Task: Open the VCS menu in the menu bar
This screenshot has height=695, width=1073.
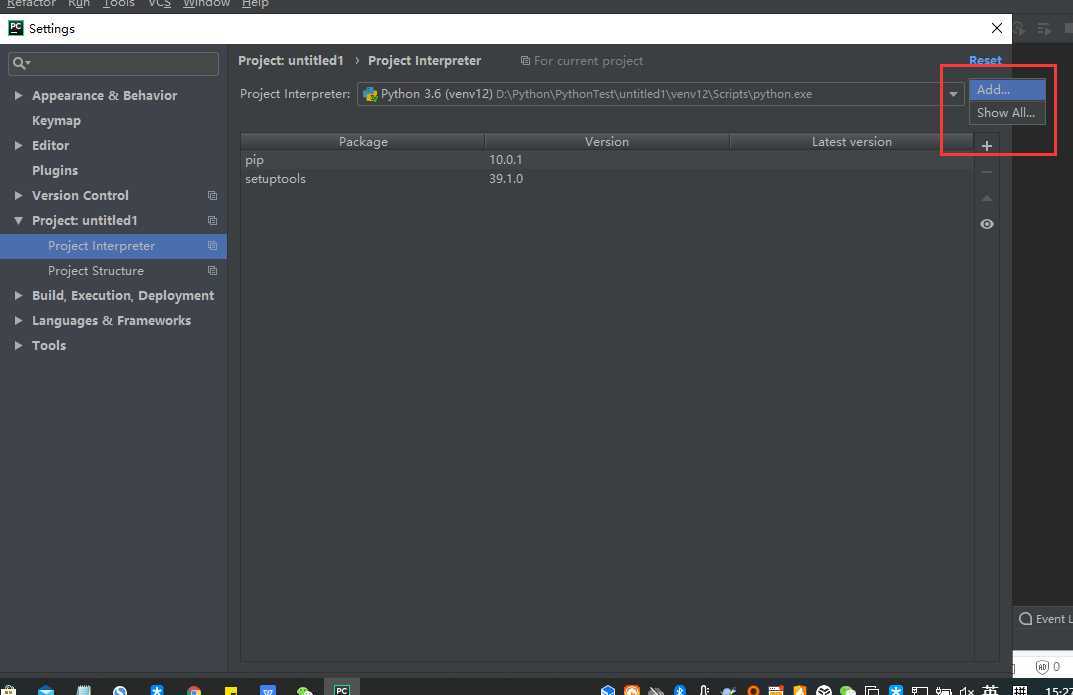Action: click(159, 4)
